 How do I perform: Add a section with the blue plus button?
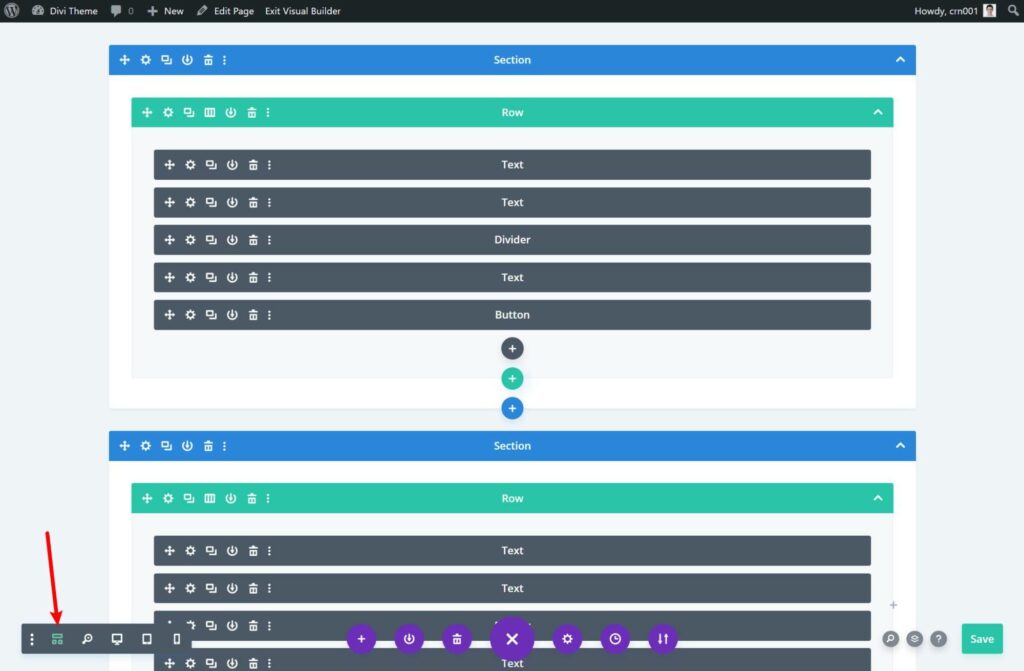(512, 408)
